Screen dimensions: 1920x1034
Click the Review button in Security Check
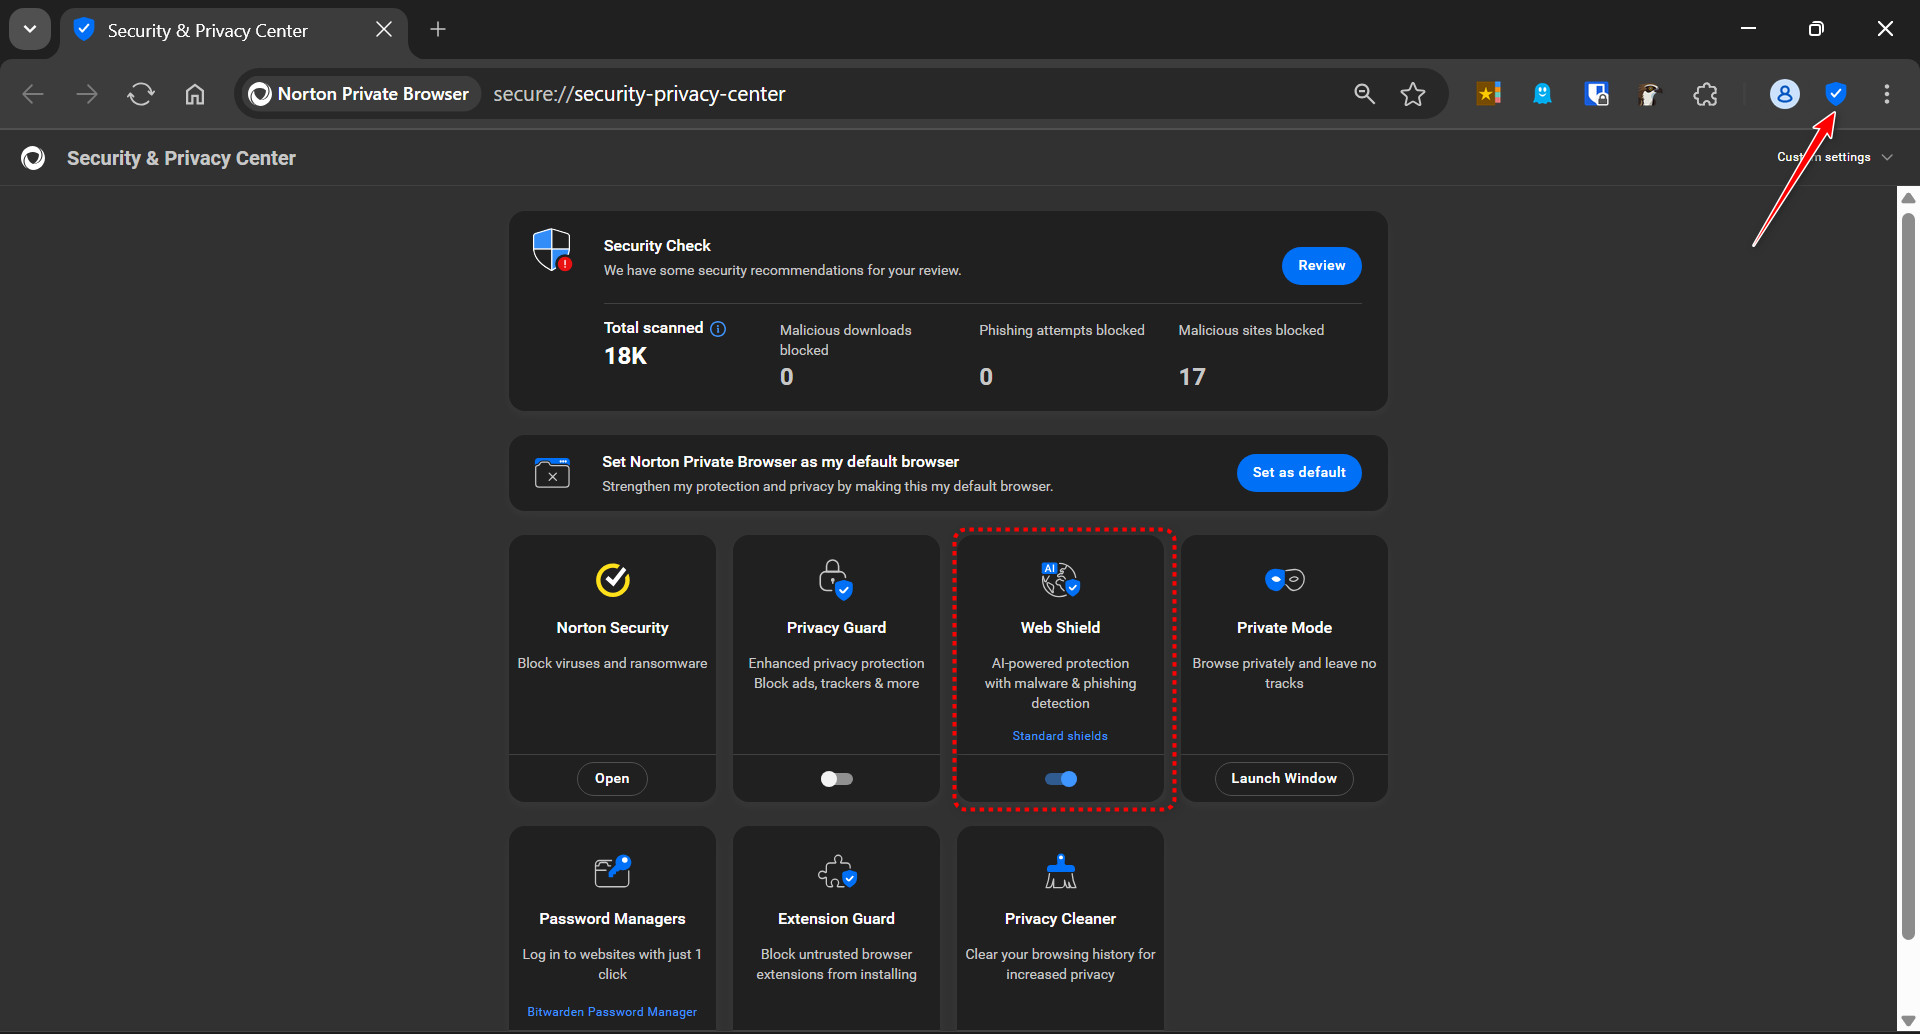coord(1321,266)
